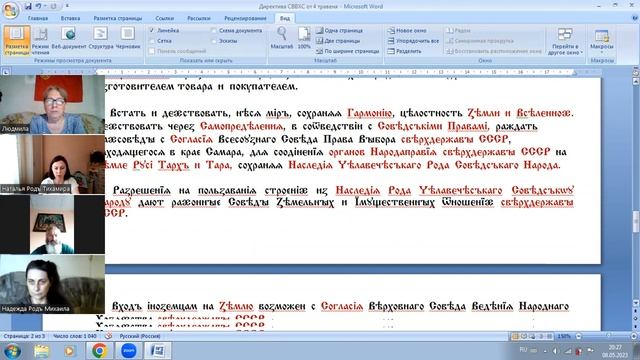Open the Разметка страницы ribbon tab
This screenshot has height=360, width=640.
pyautogui.click(x=118, y=18)
